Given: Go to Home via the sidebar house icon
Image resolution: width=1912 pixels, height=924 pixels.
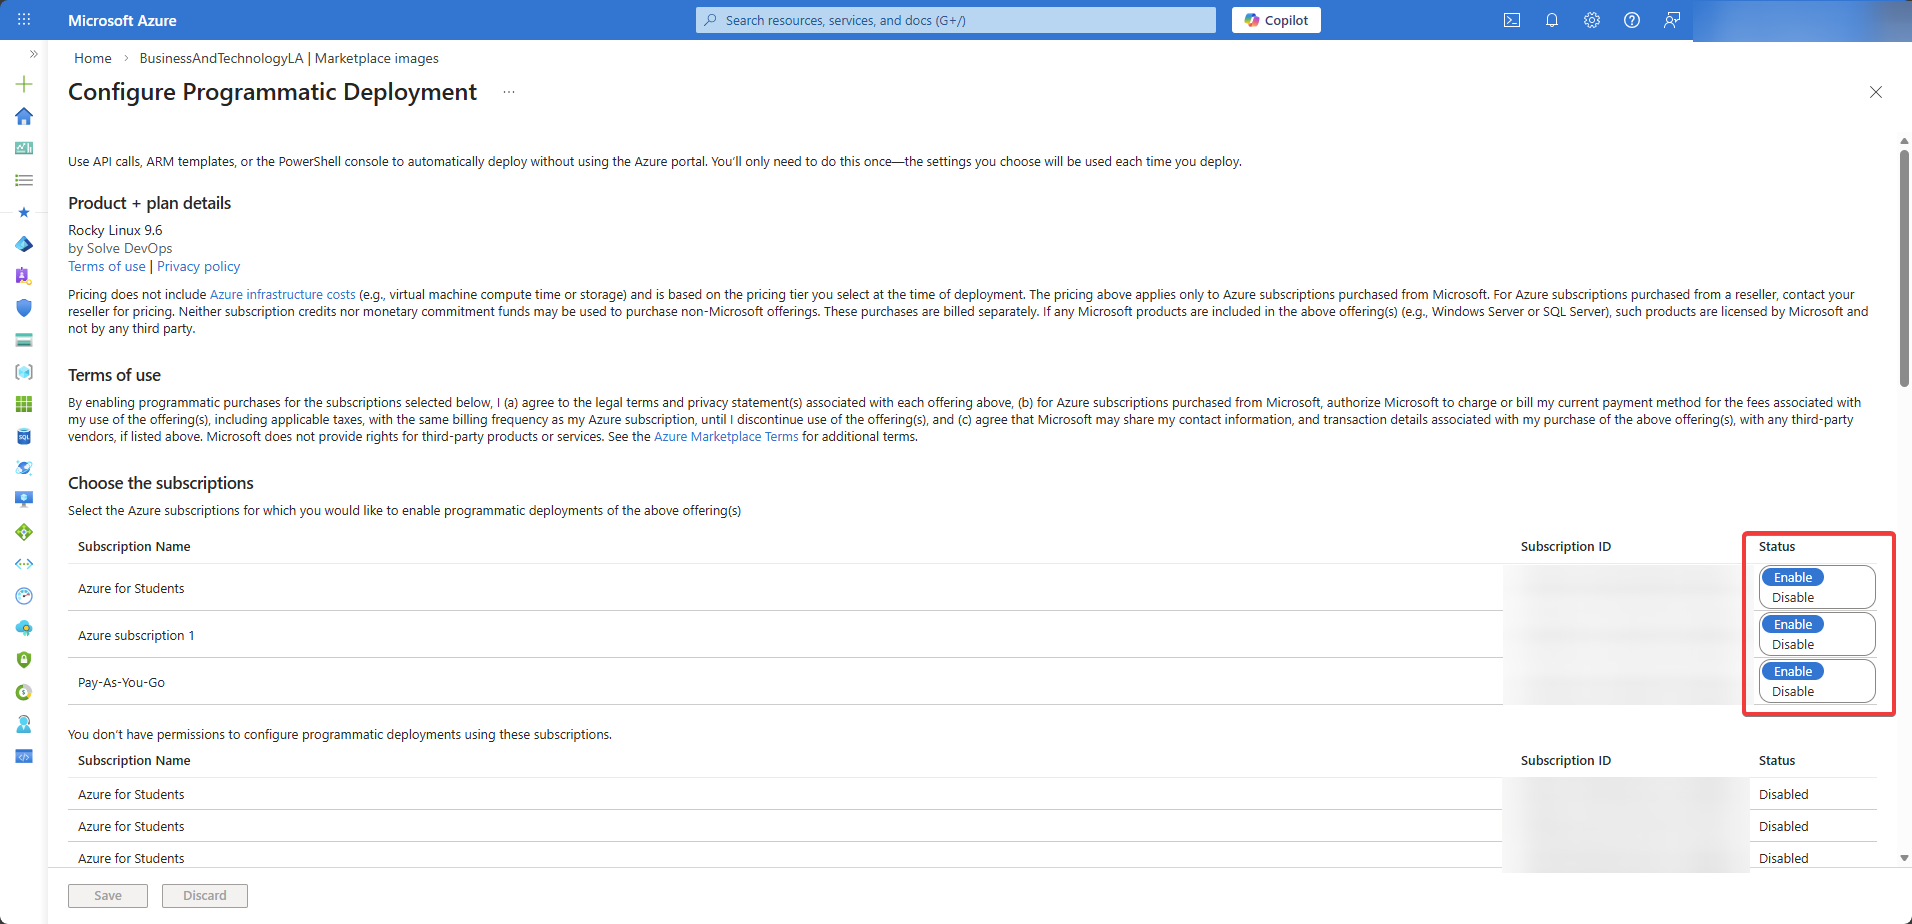Looking at the screenshot, I should click(24, 116).
